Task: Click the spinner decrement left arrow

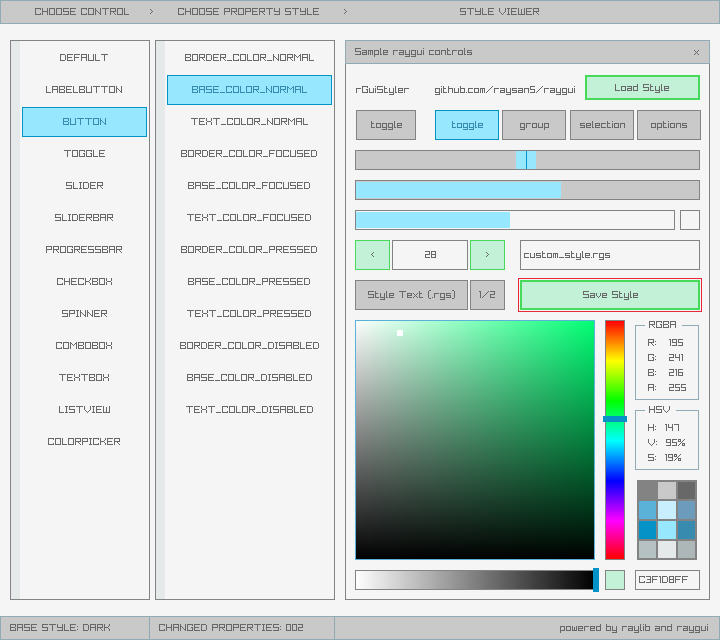Action: click(x=372, y=255)
